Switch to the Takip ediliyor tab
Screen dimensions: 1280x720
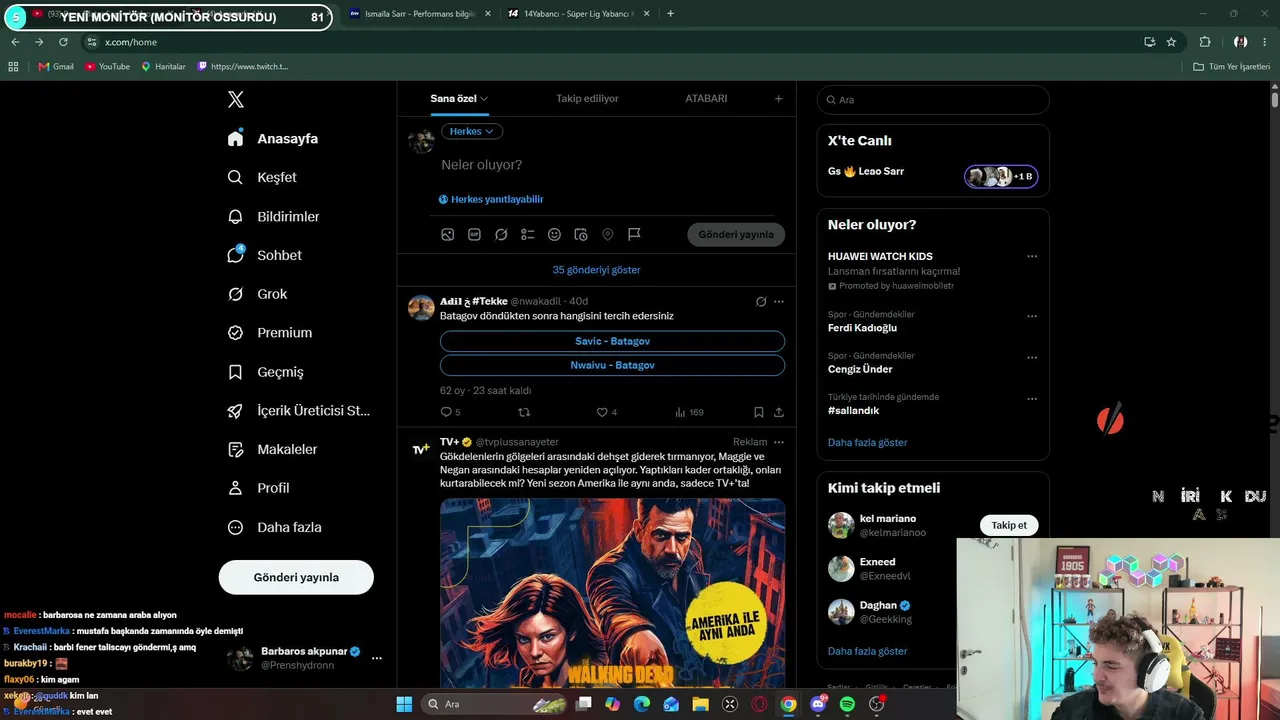587,99
